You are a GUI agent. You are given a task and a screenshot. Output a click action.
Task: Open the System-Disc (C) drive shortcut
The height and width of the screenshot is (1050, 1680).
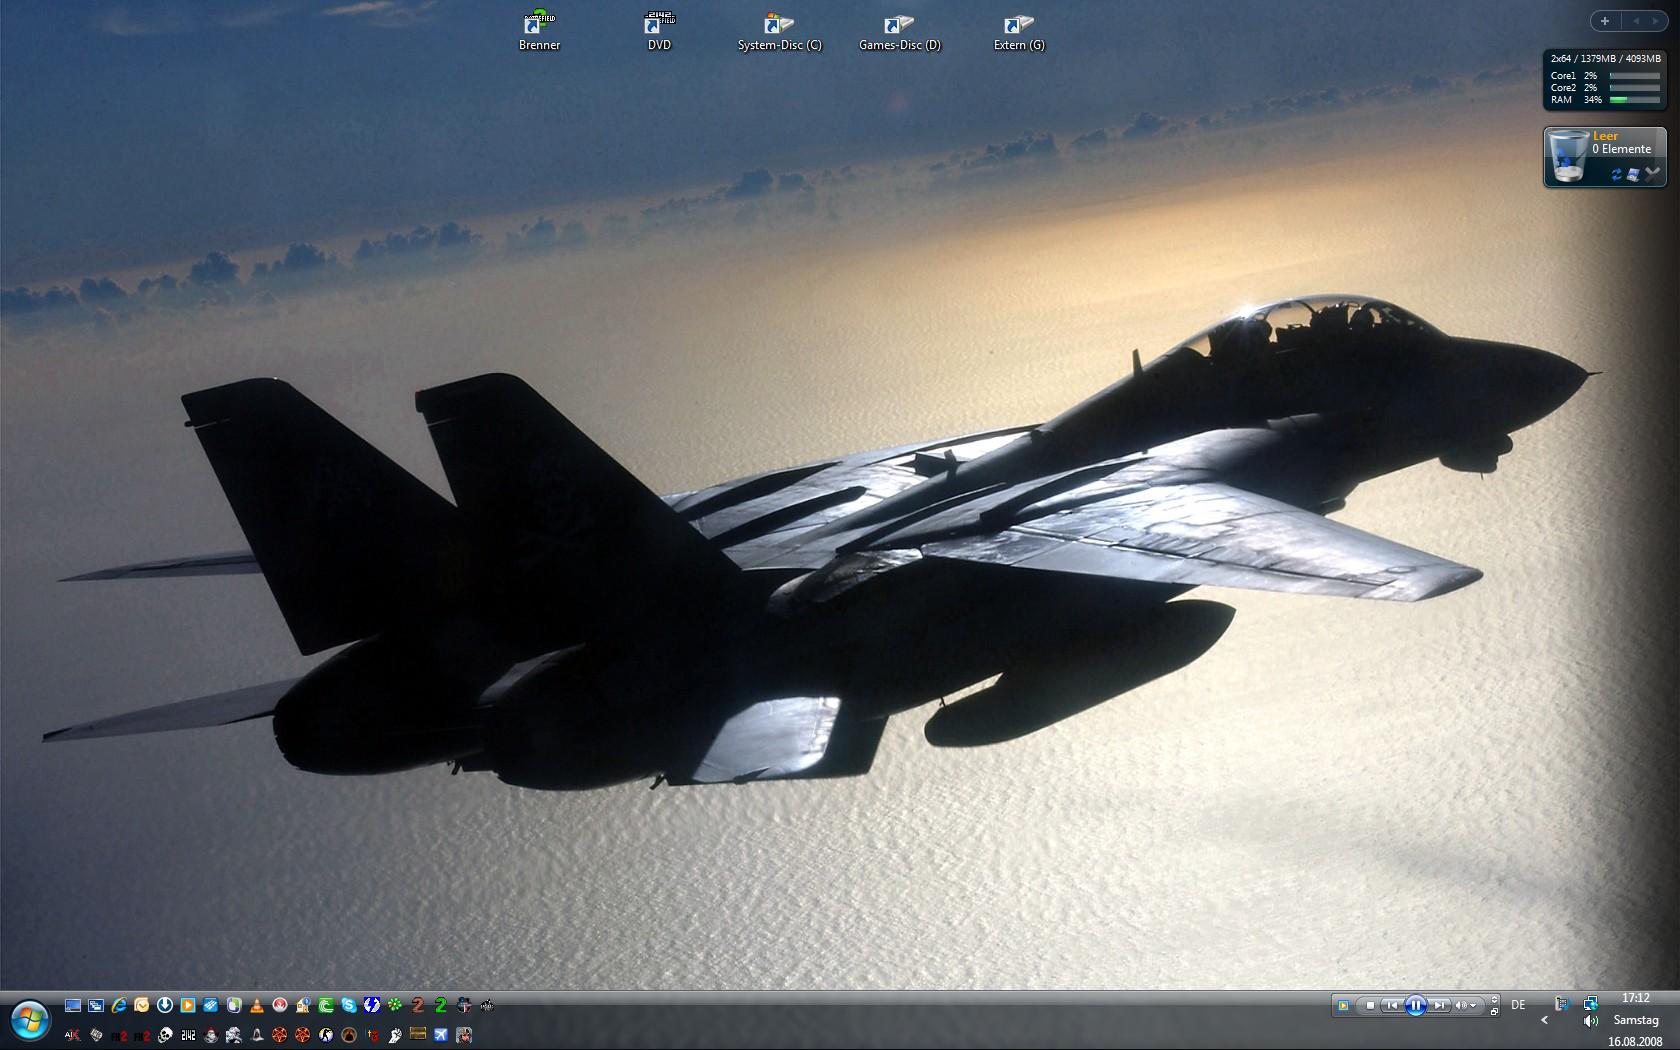(779, 30)
